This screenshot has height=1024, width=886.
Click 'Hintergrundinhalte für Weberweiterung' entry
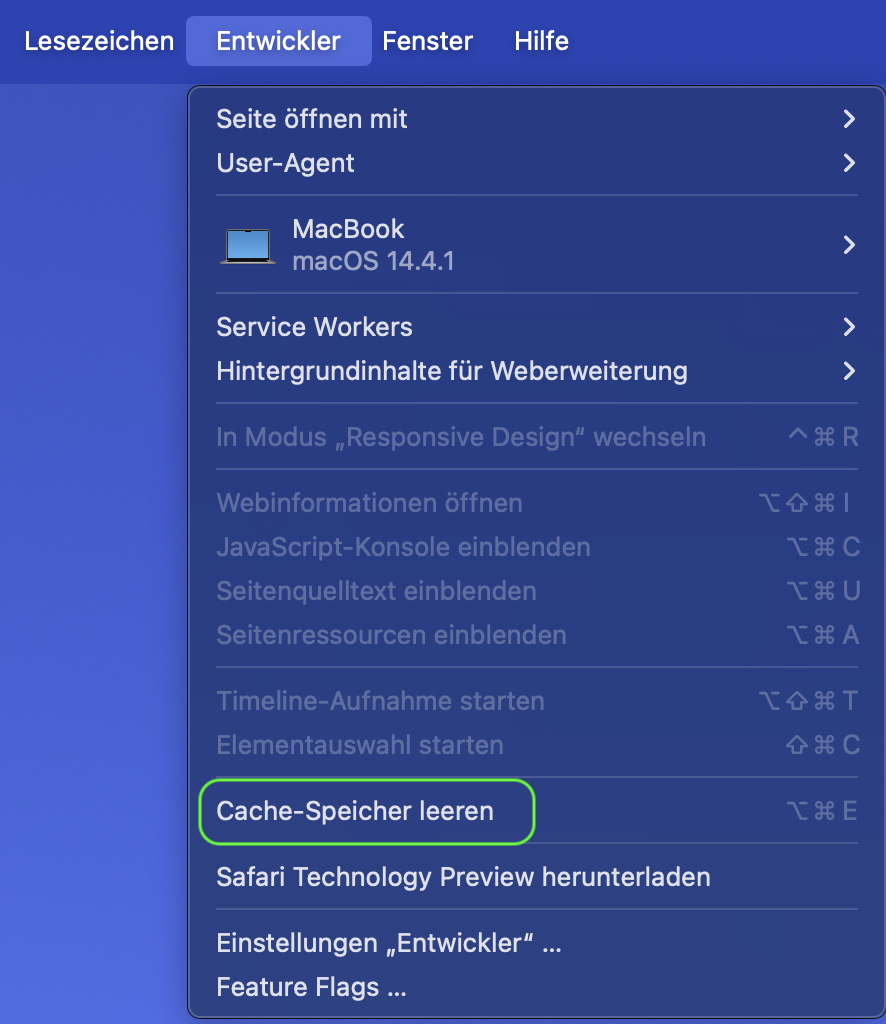click(451, 371)
